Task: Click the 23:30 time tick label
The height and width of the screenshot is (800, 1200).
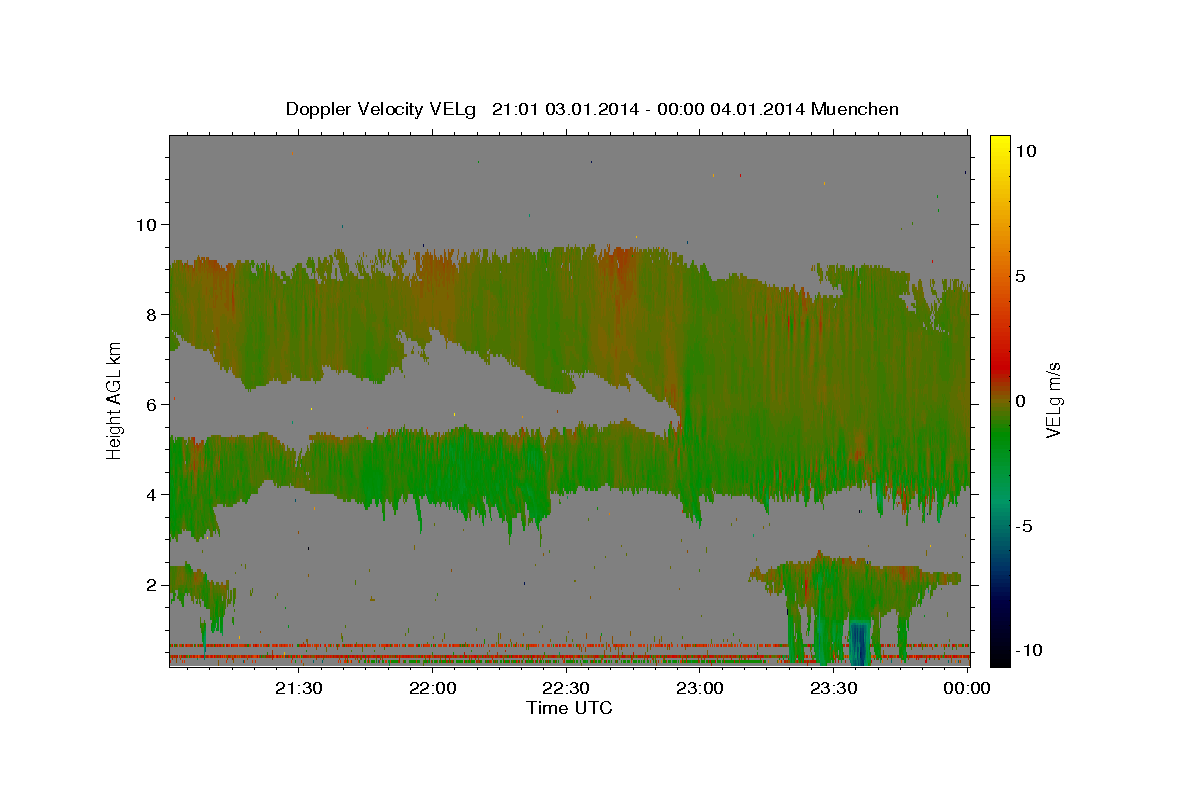Action: (834, 688)
